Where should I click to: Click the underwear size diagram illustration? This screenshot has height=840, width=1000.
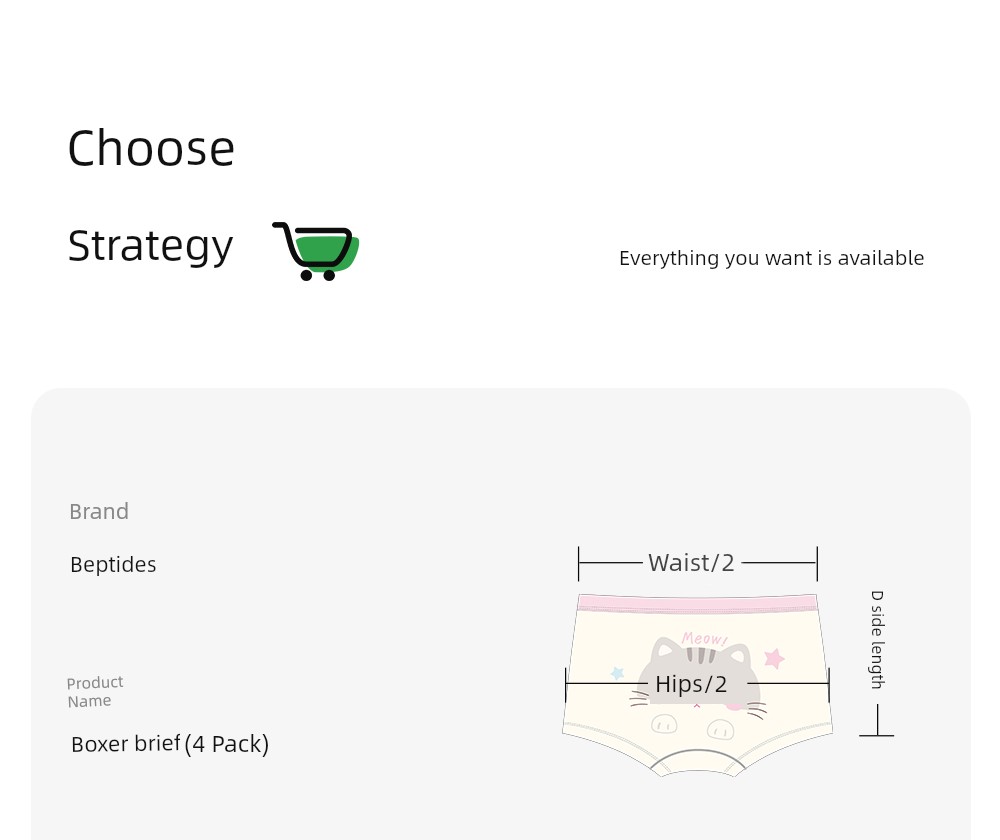click(x=698, y=661)
